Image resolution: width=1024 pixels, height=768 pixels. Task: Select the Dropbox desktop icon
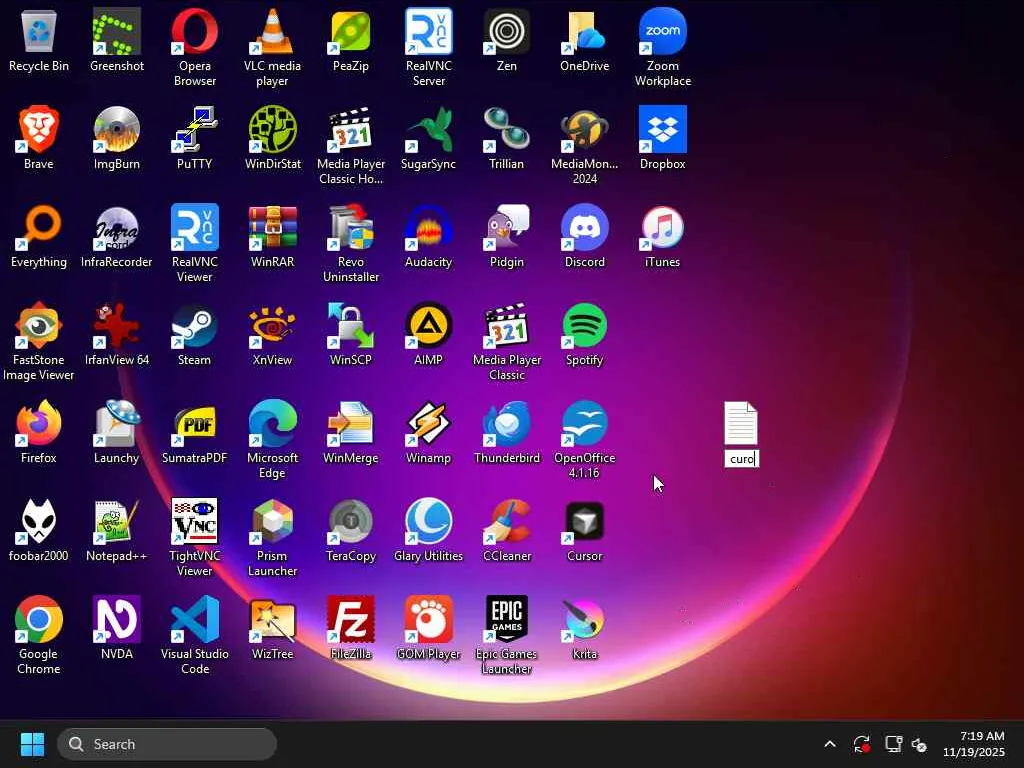pyautogui.click(x=663, y=130)
